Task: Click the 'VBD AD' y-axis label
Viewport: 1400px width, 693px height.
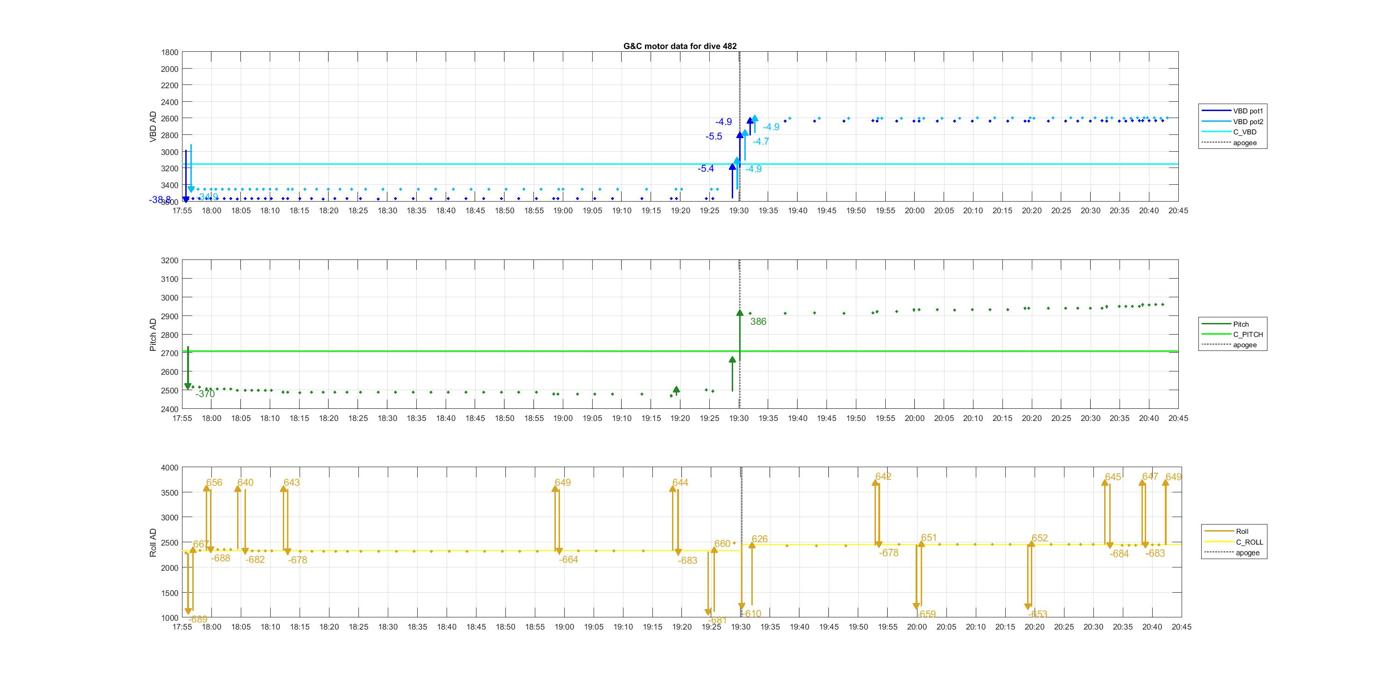Action: tap(154, 126)
